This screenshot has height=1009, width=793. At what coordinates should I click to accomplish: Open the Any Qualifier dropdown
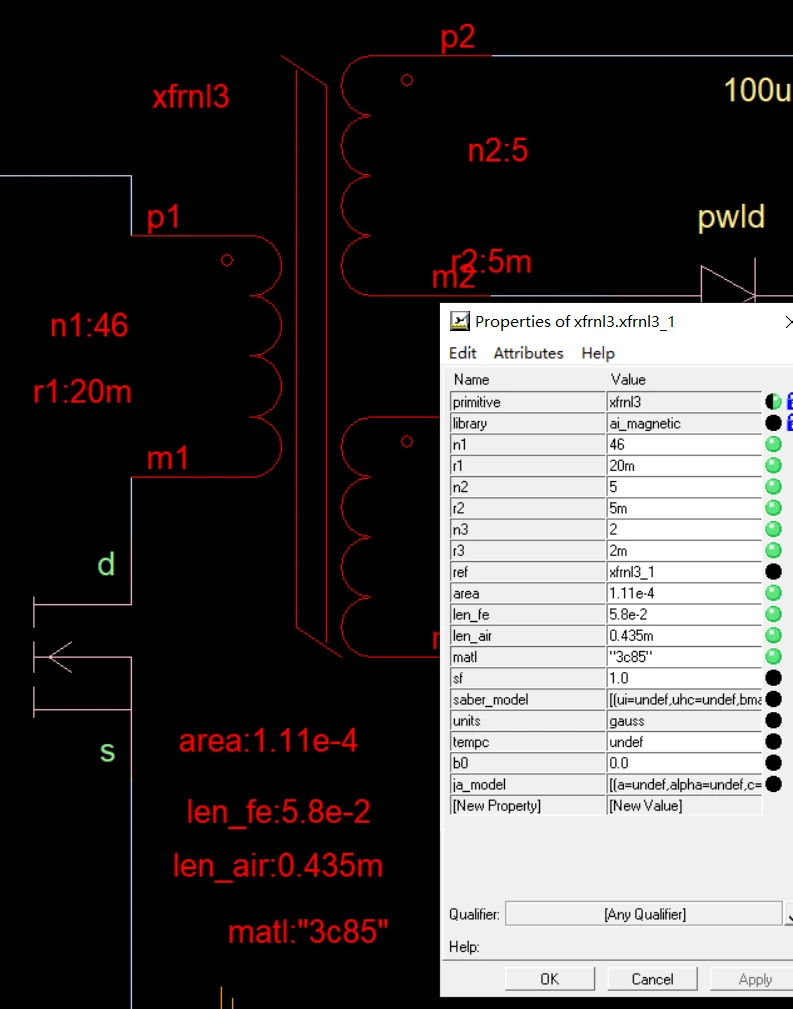click(x=788, y=914)
